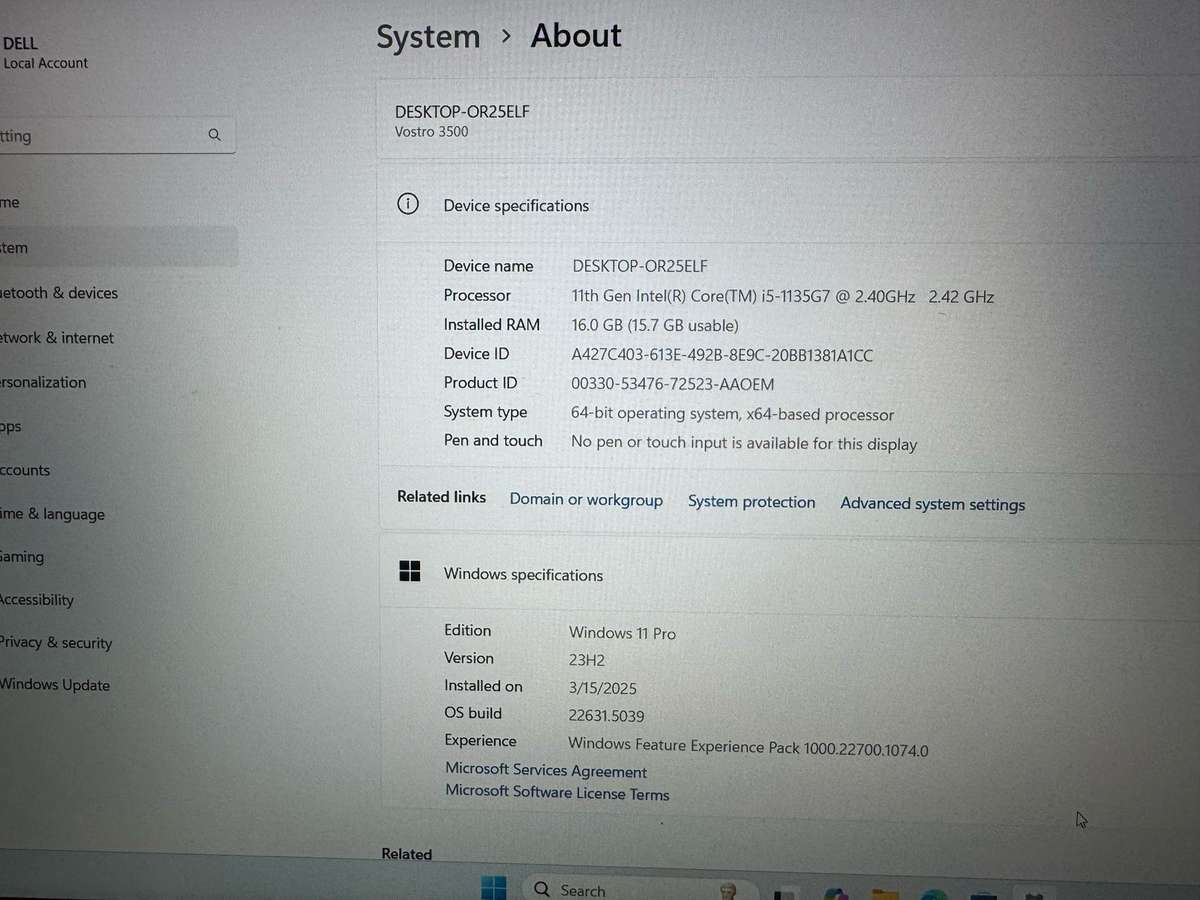Click the Windows specifications logo icon

(x=410, y=570)
